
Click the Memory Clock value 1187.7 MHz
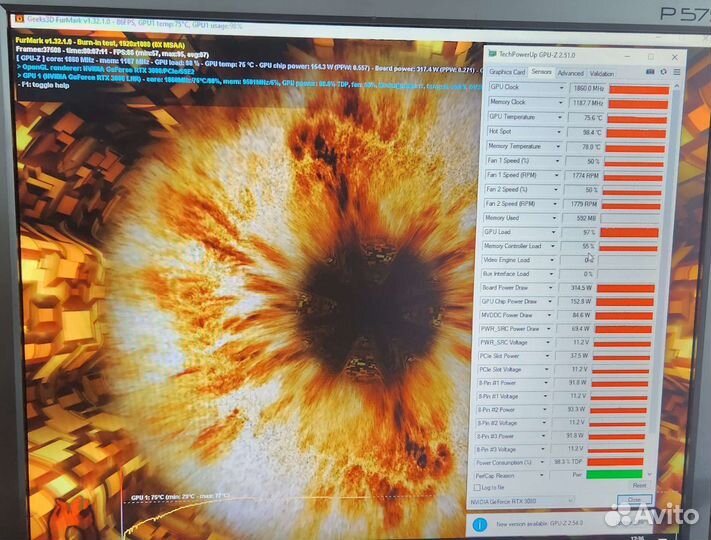click(x=586, y=103)
